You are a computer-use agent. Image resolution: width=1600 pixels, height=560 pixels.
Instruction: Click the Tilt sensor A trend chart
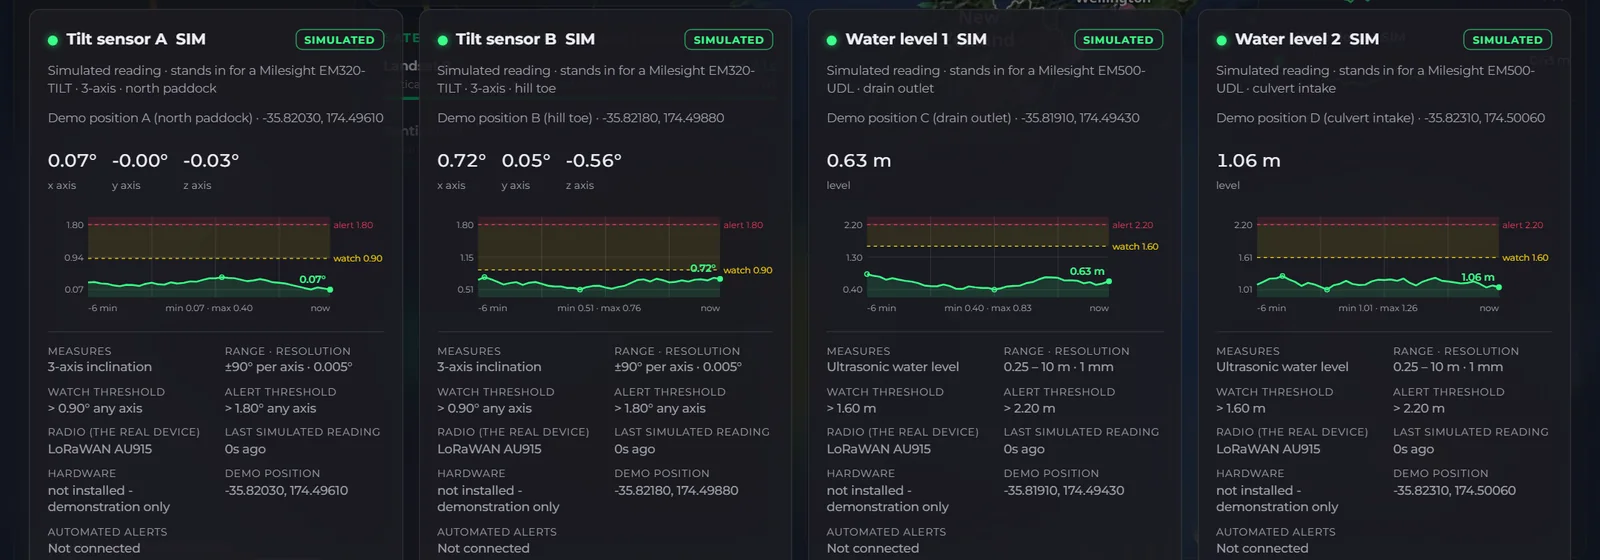point(208,257)
